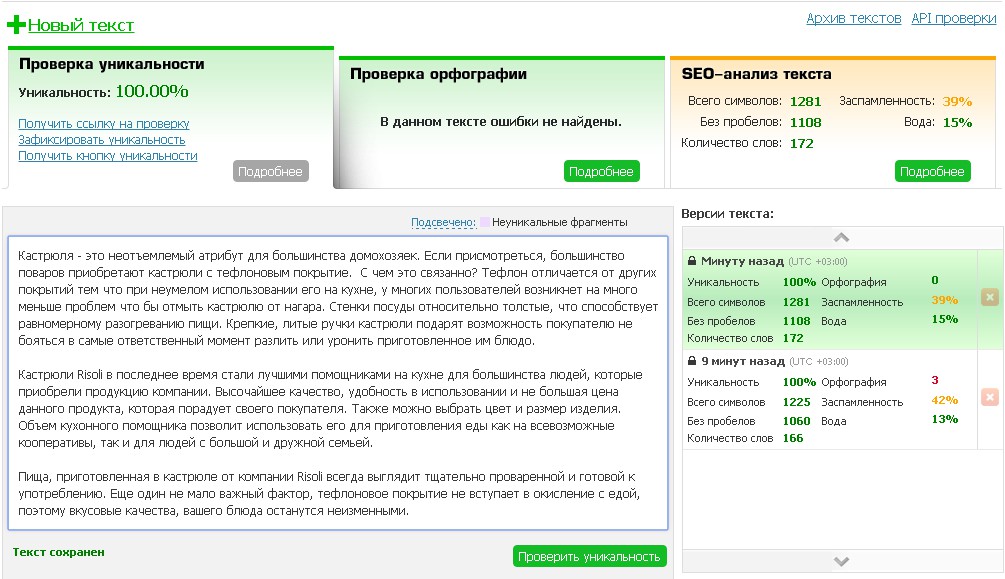Click gray Подробнее button in uniqueness panel
Viewport: 1005px width, 579px height.
click(x=270, y=171)
